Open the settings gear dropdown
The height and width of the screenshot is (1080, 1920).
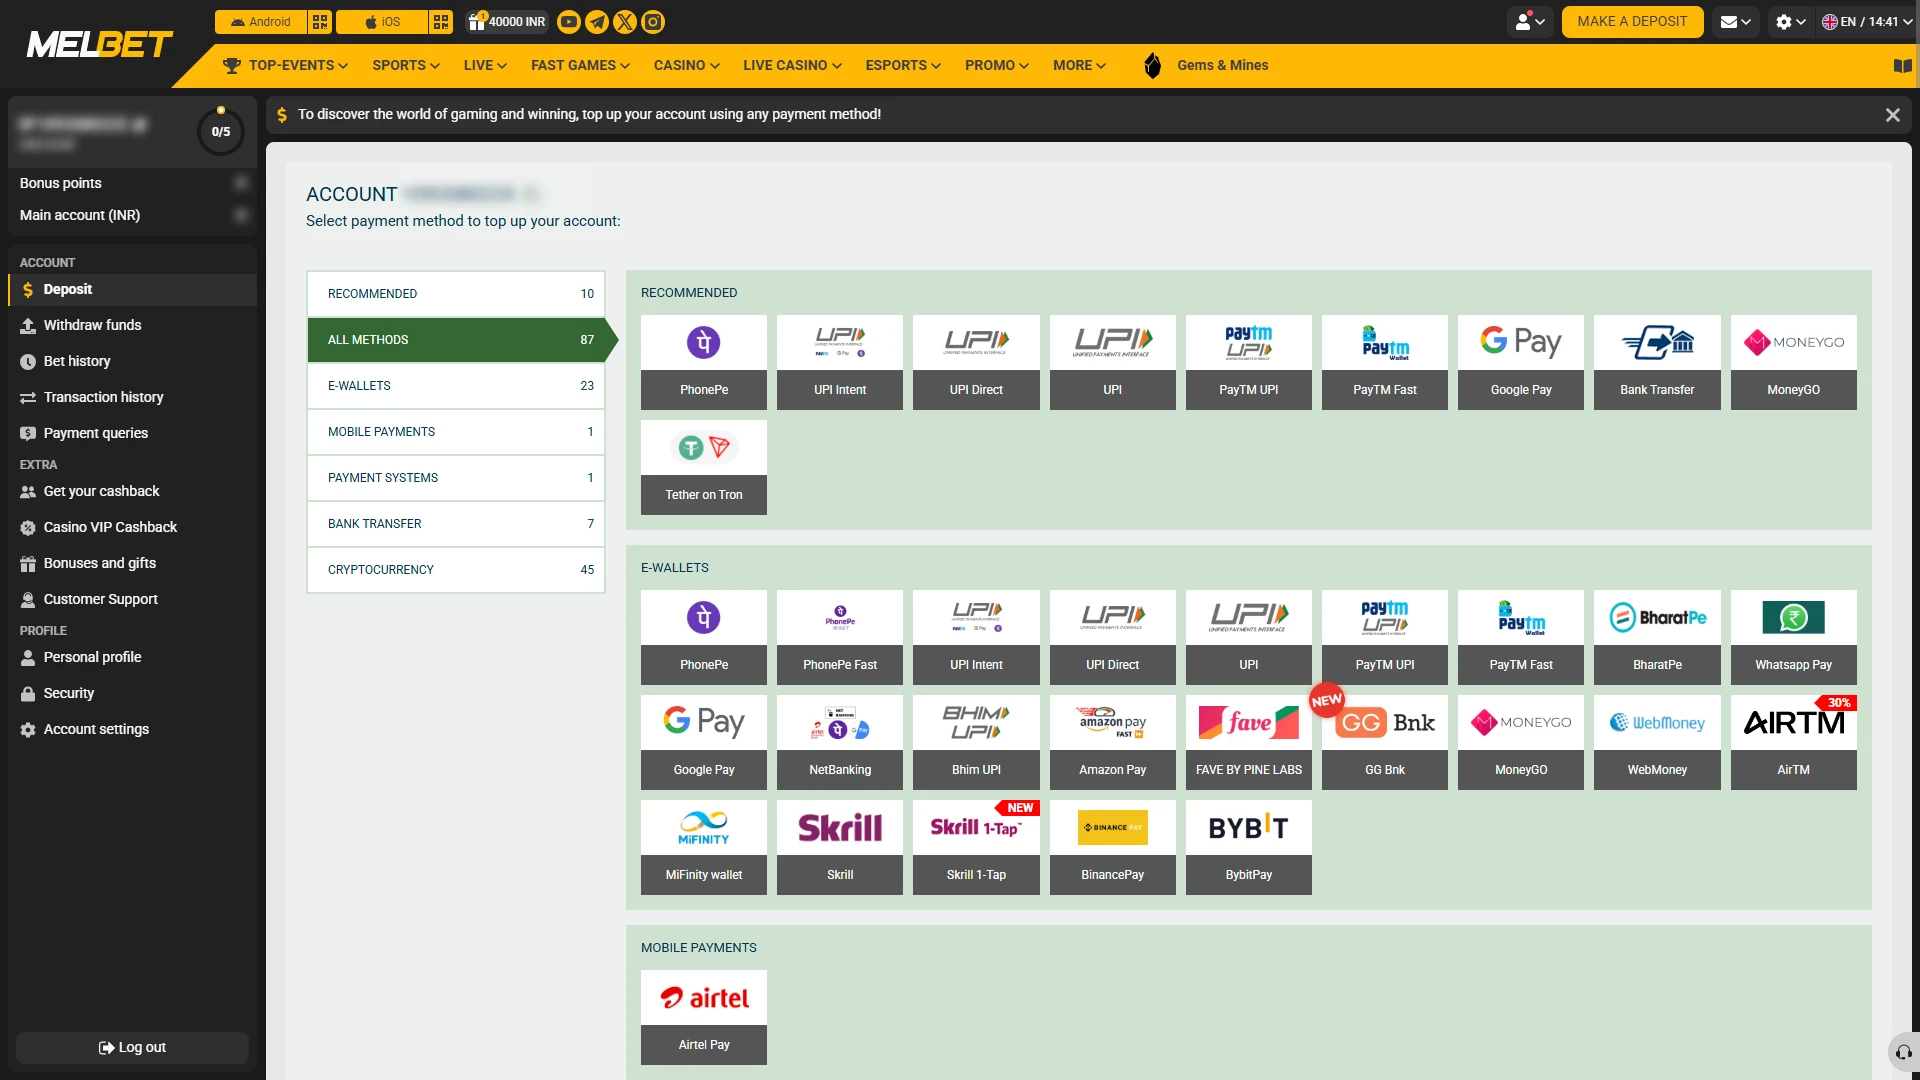click(x=1790, y=22)
